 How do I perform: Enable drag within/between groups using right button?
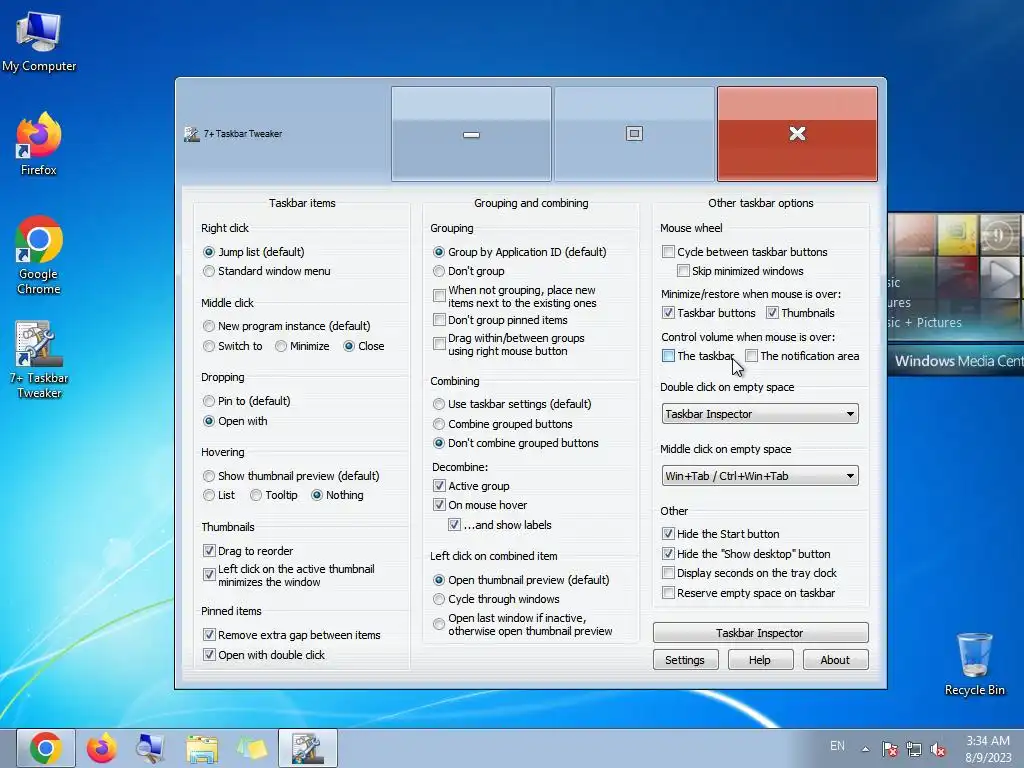(x=509, y=345)
